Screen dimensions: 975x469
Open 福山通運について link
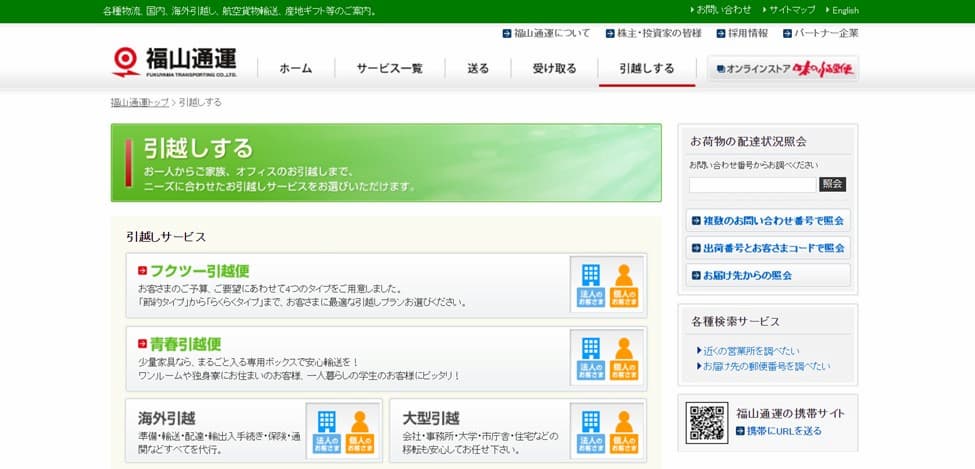pyautogui.click(x=552, y=34)
